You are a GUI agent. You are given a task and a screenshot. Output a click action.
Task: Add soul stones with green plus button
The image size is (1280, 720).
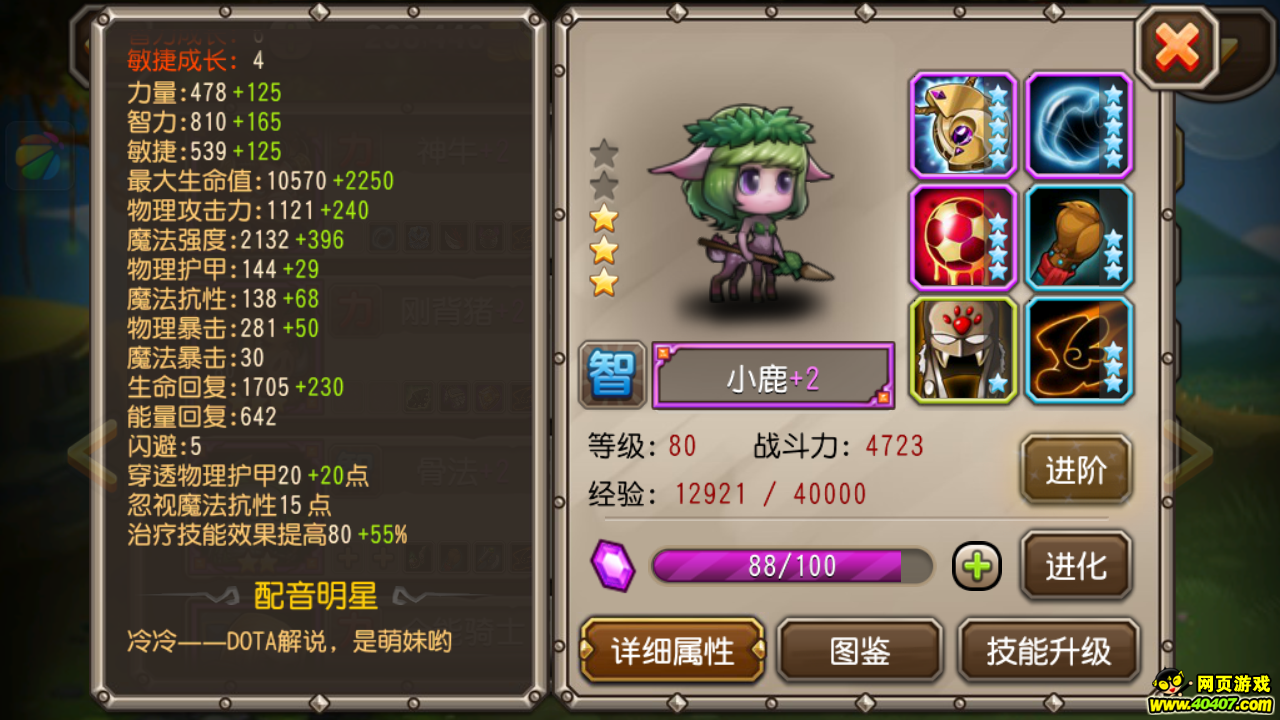tap(976, 566)
